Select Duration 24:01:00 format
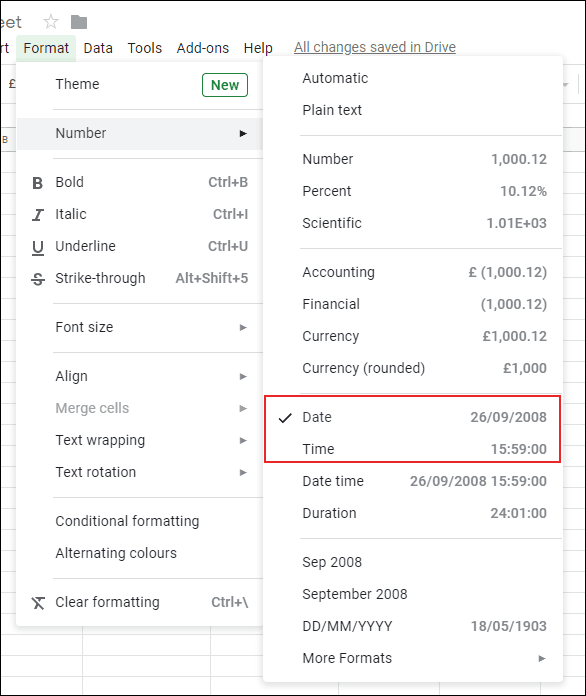Screen dimensions: 586x696 coord(413,513)
